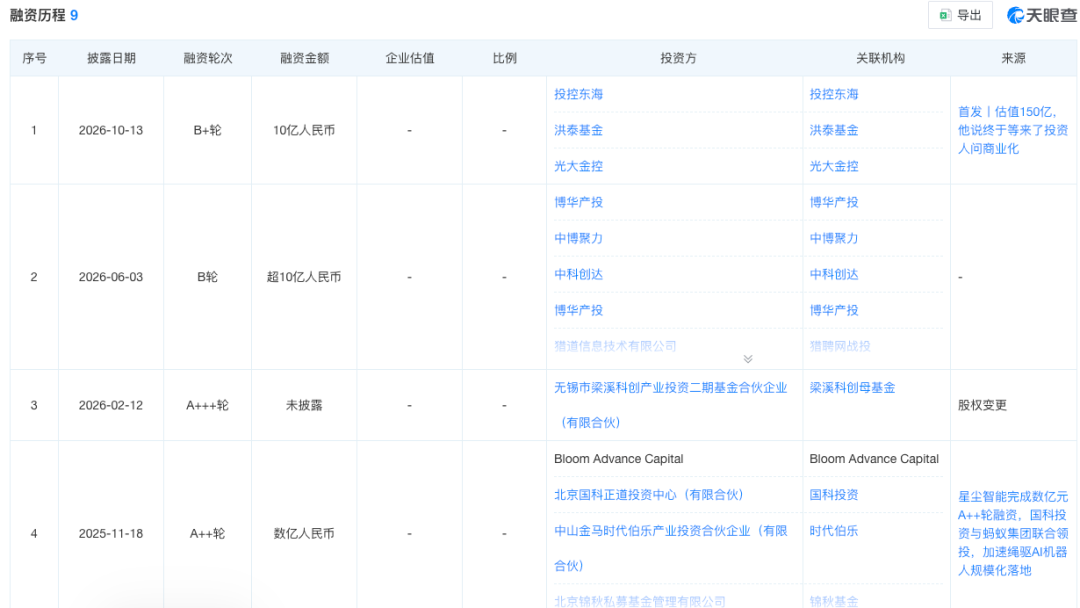Click the 融资金额 column header
This screenshot has height=608, width=1080.
coord(304,59)
